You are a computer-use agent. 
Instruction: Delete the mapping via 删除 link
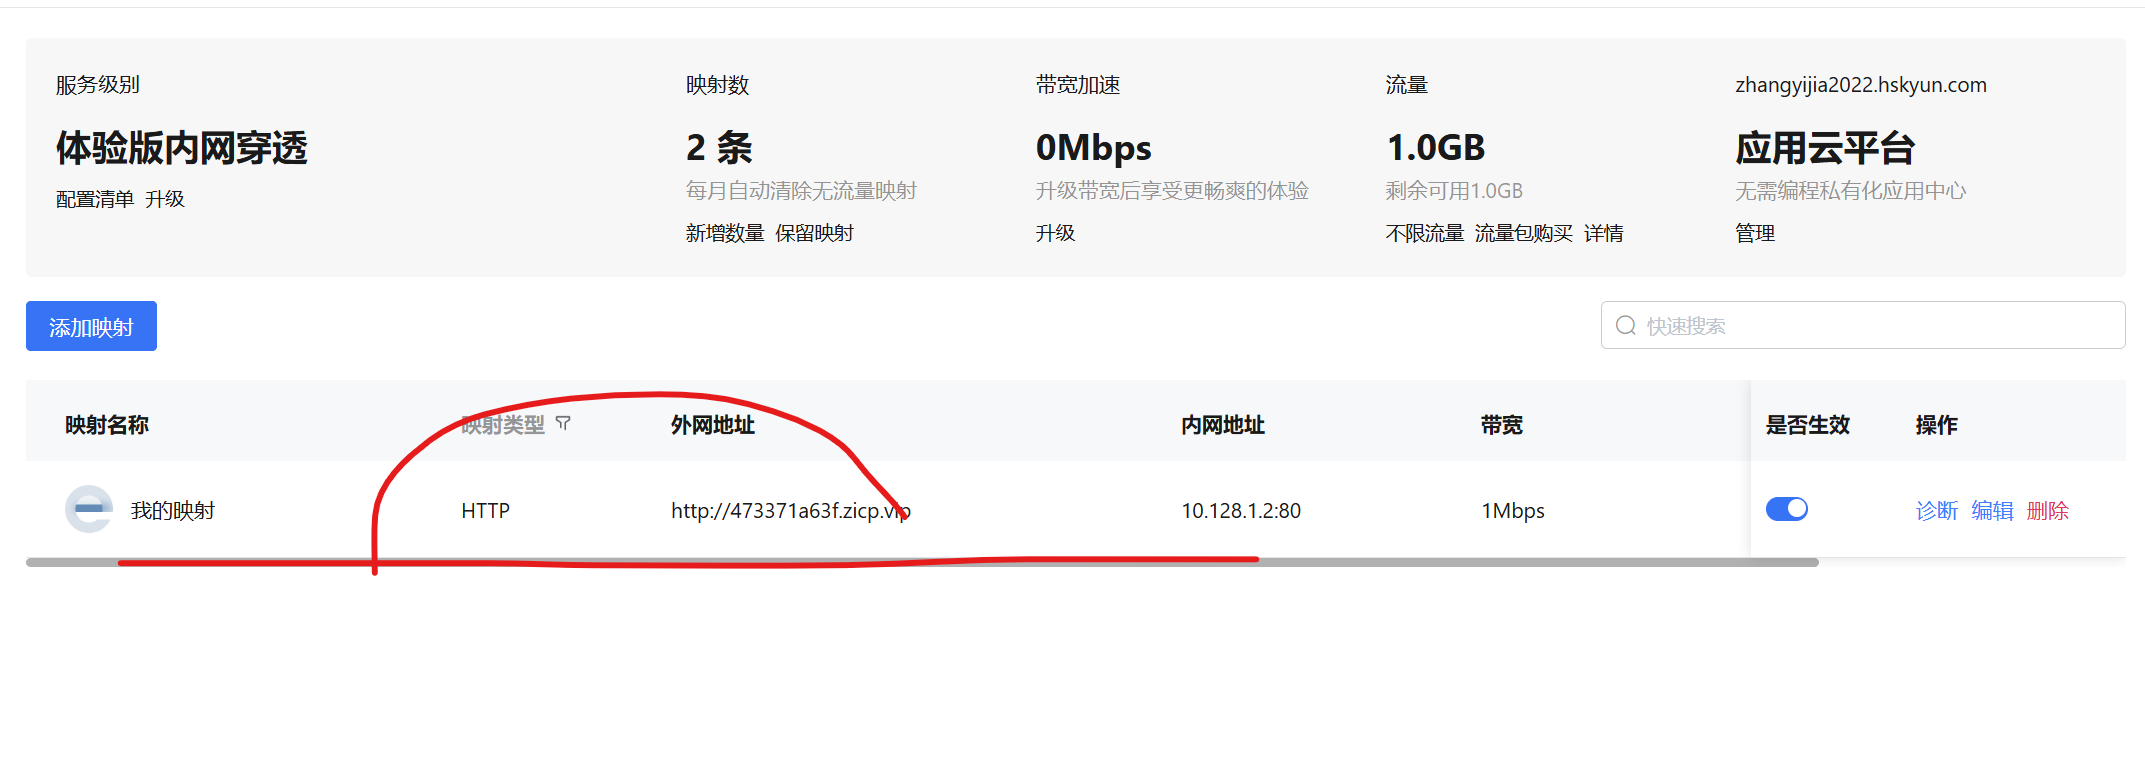pyautogui.click(x=2047, y=511)
